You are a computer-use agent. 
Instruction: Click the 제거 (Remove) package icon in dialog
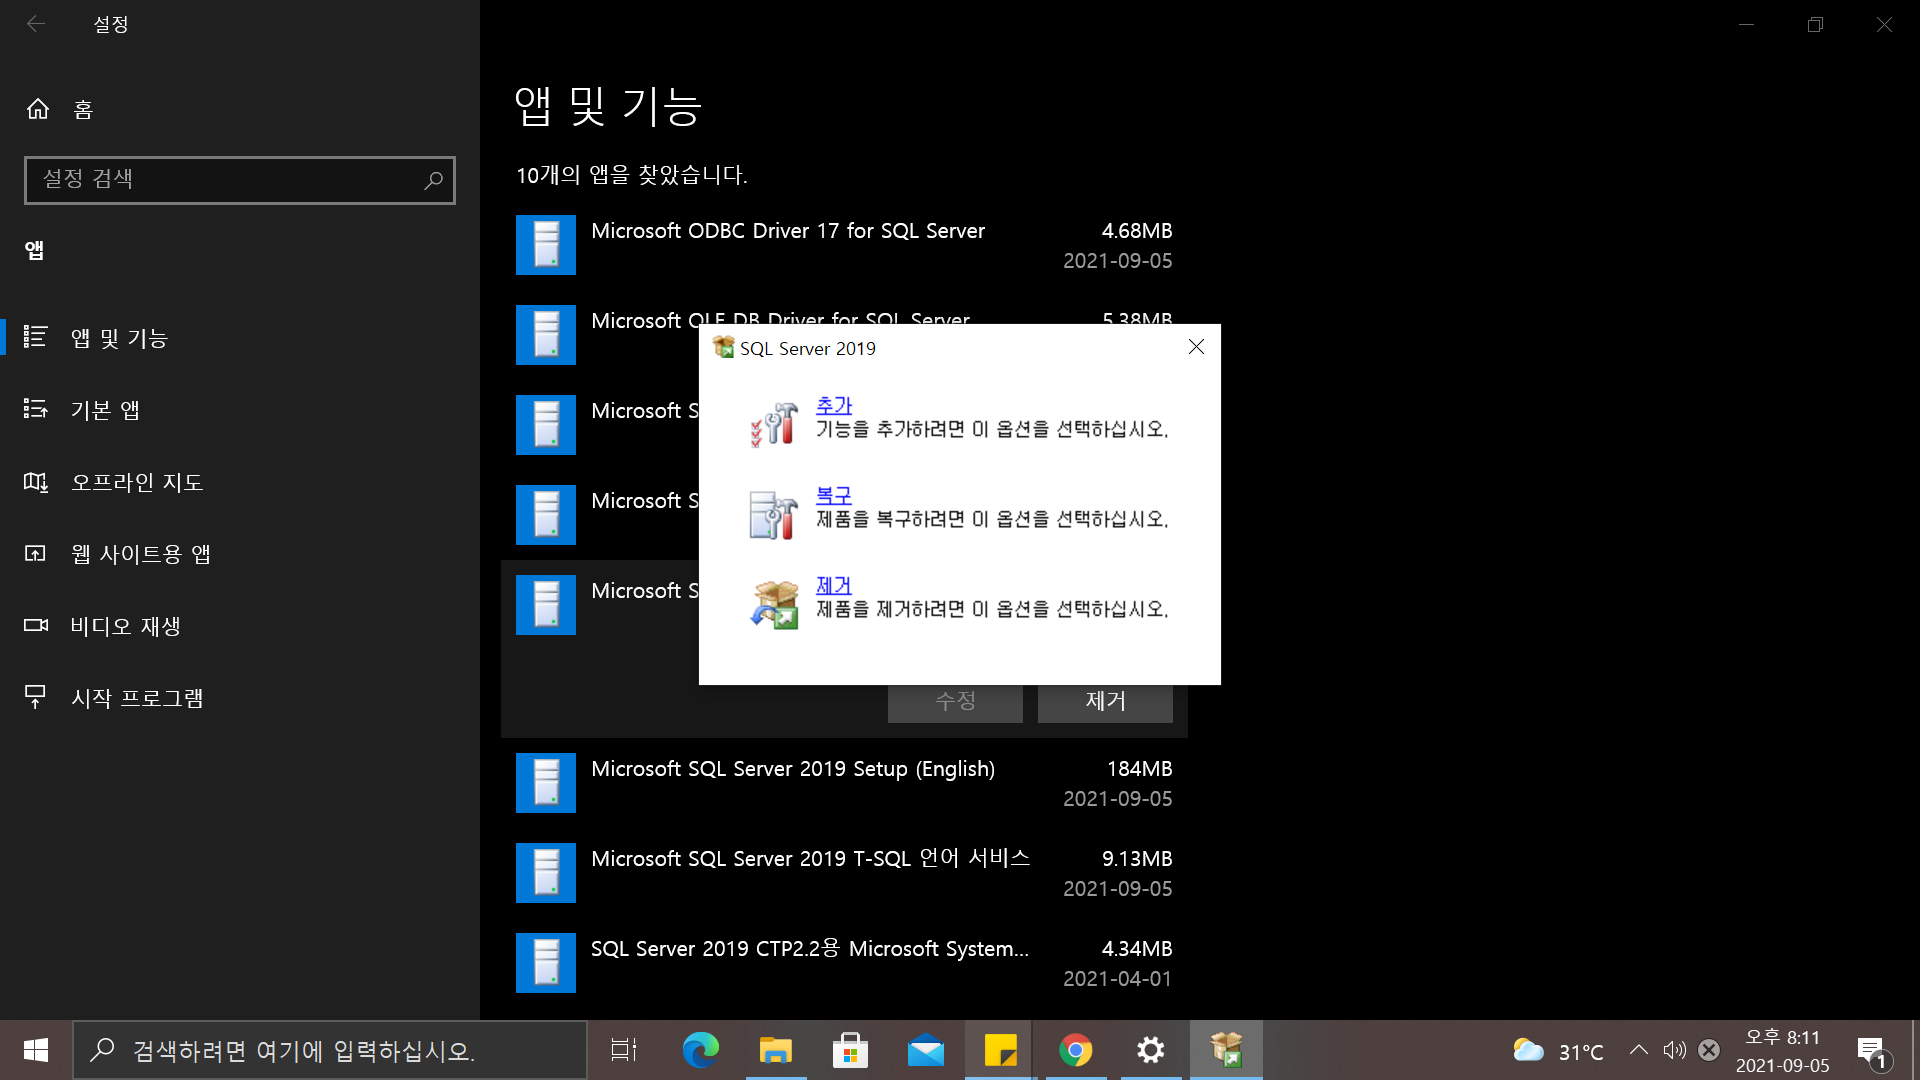pos(774,604)
